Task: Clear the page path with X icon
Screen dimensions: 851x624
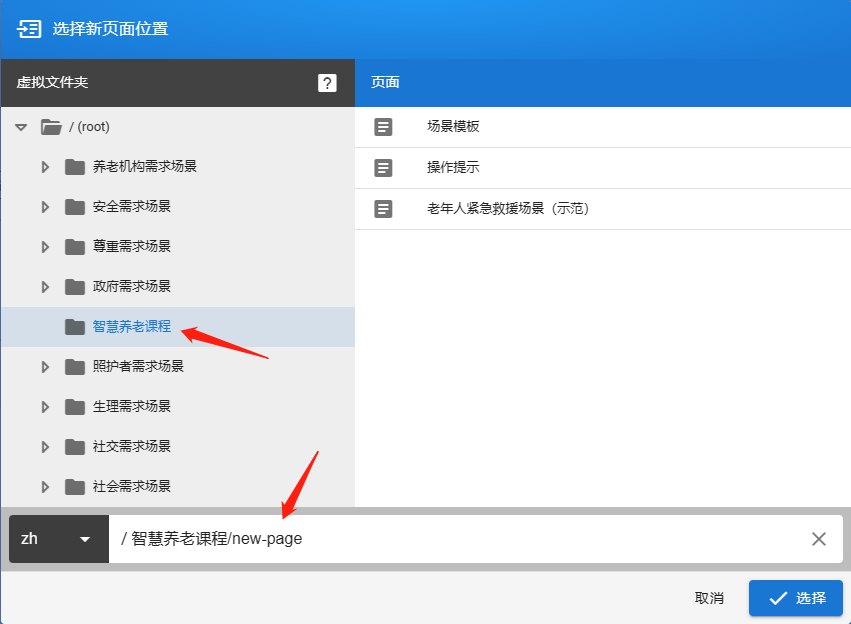Action: [819, 539]
